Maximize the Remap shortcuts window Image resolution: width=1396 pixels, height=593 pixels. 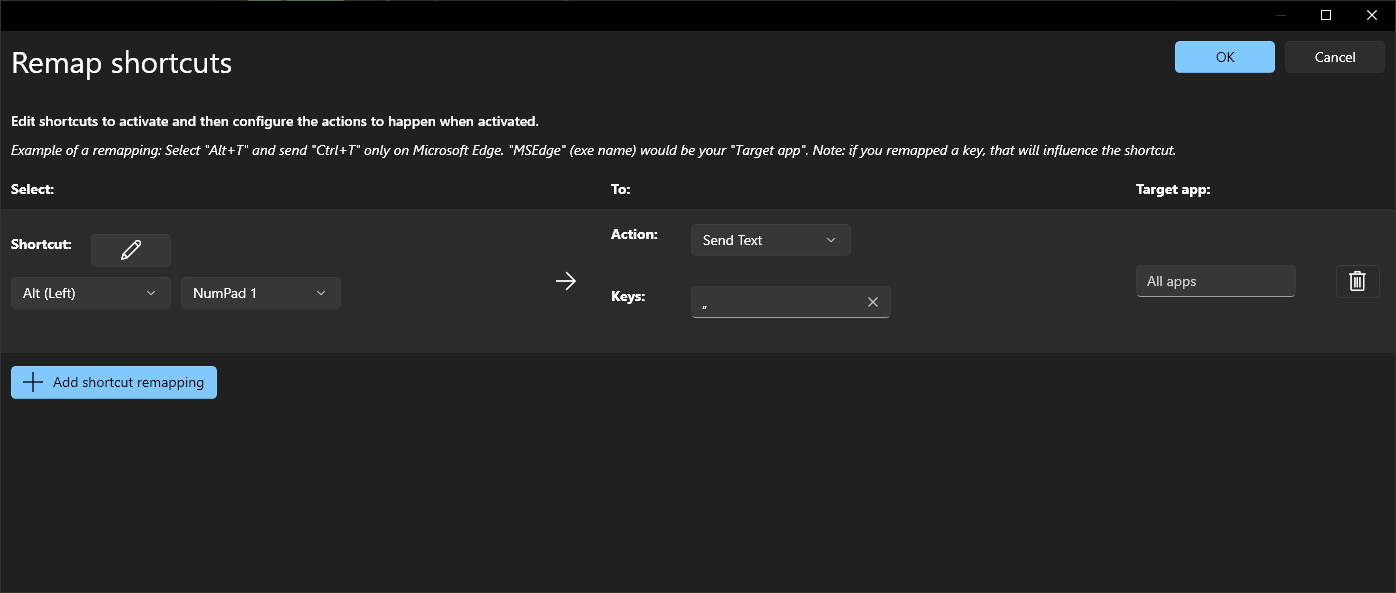point(1326,15)
